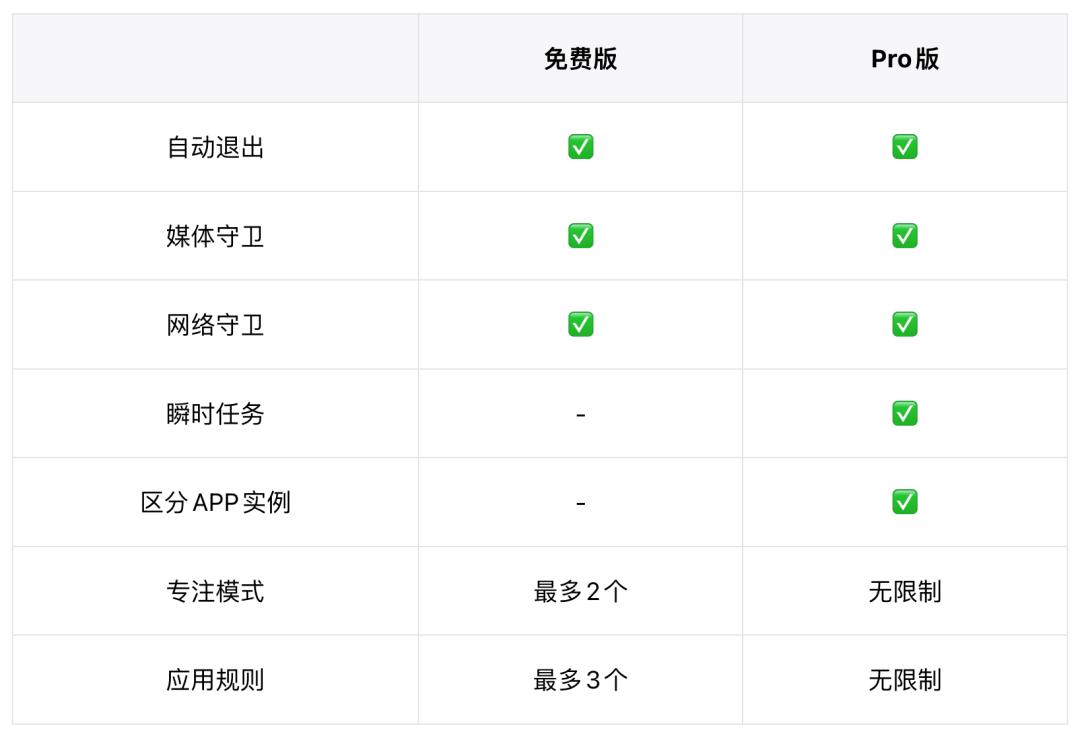Select the 网络守卫 row label

point(215,325)
